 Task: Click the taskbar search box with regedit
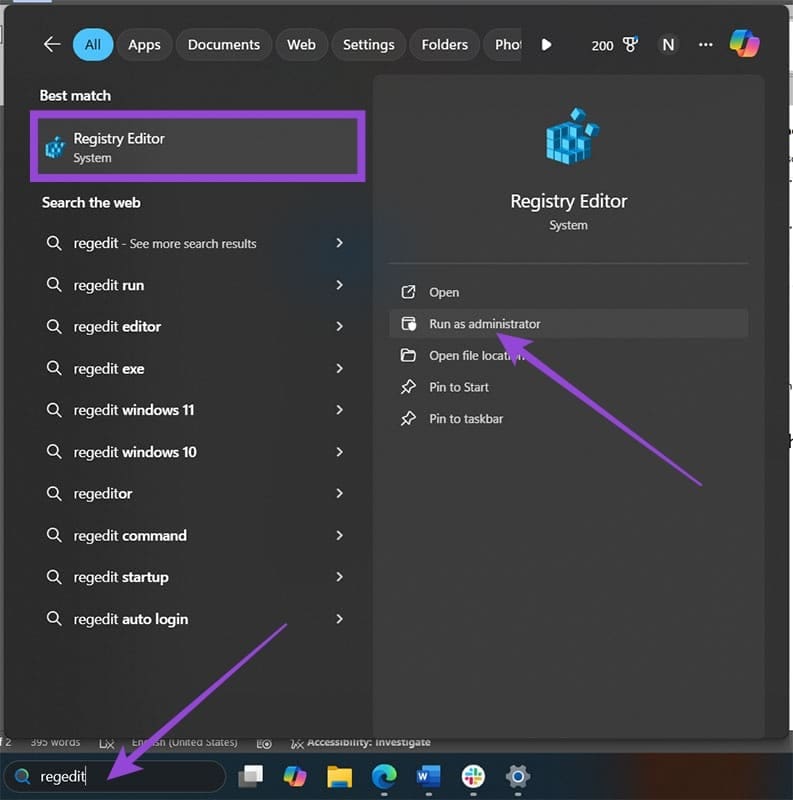[115, 776]
